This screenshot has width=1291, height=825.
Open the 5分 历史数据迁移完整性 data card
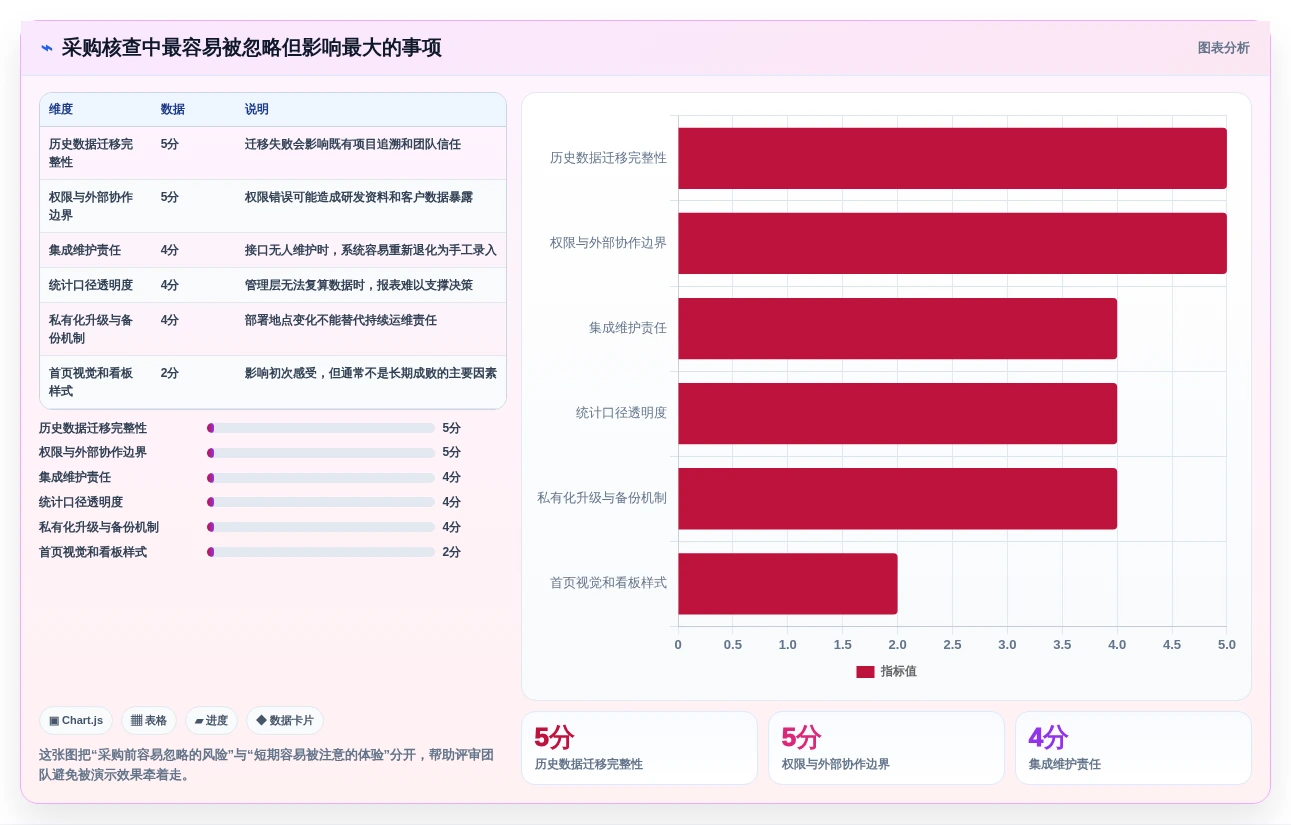[639, 748]
